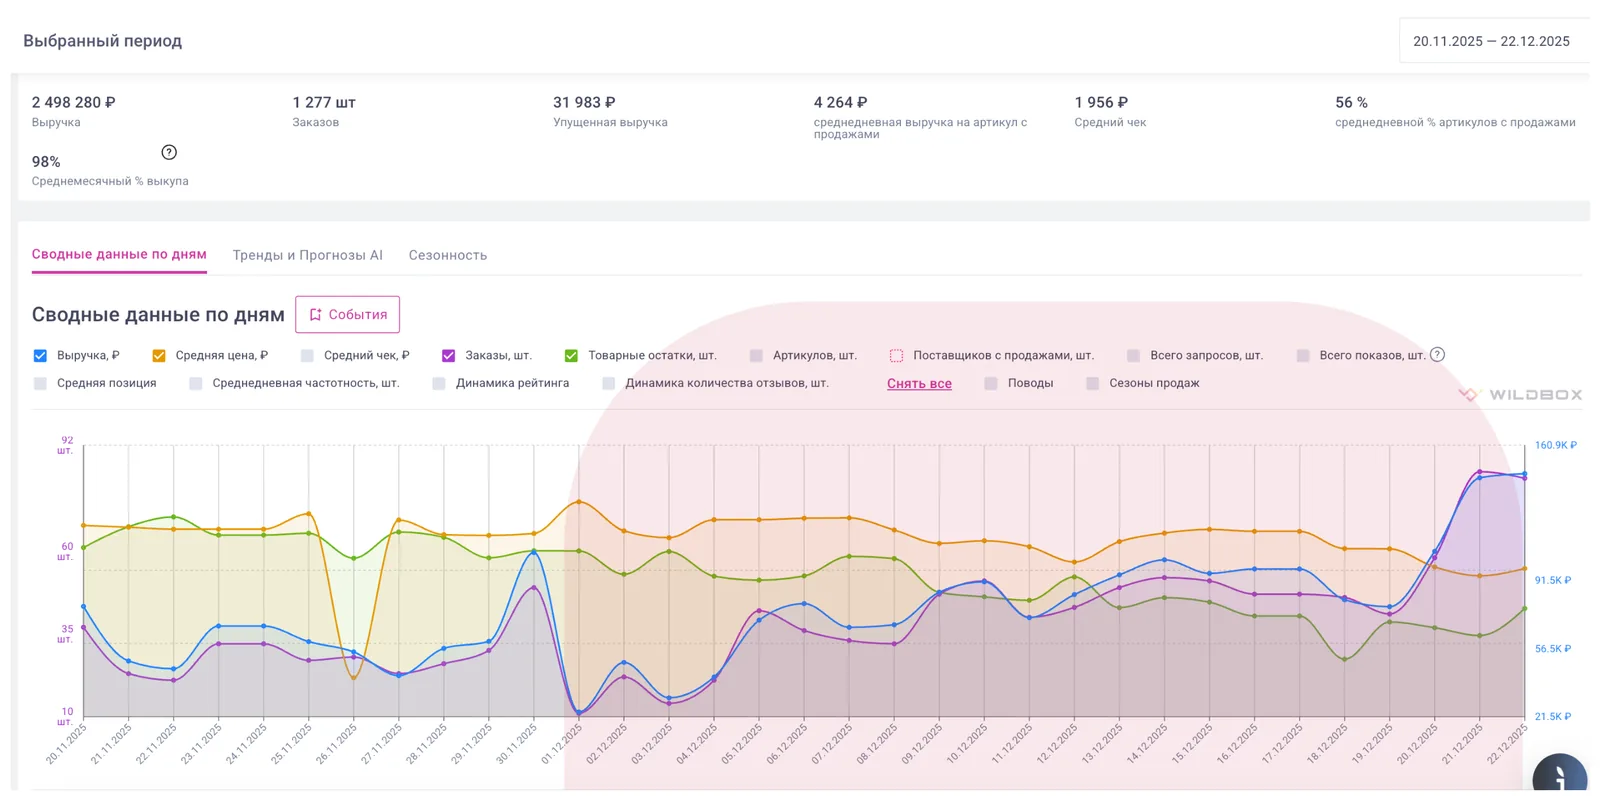Click the 30.11.2025 peak point on the chart
This screenshot has width=1600, height=801.
(534, 551)
